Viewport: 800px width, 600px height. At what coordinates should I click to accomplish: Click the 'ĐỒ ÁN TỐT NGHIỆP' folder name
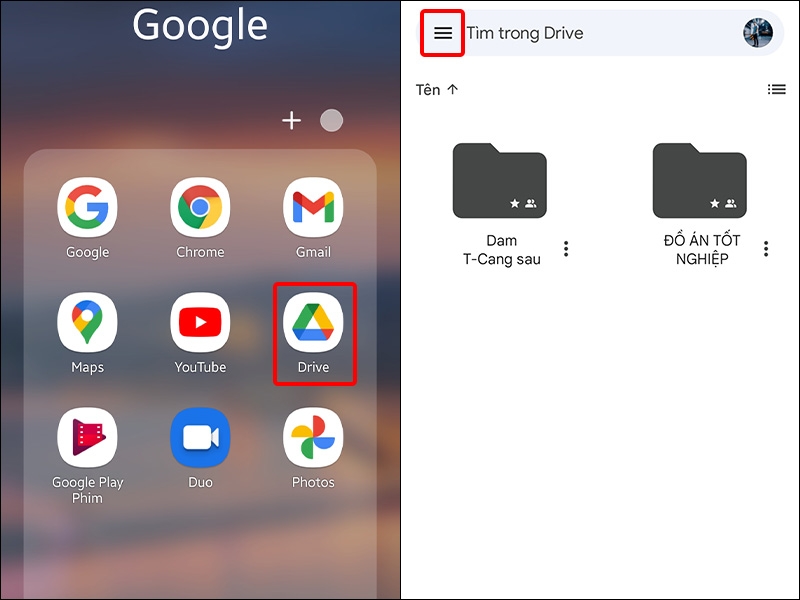tap(702, 249)
